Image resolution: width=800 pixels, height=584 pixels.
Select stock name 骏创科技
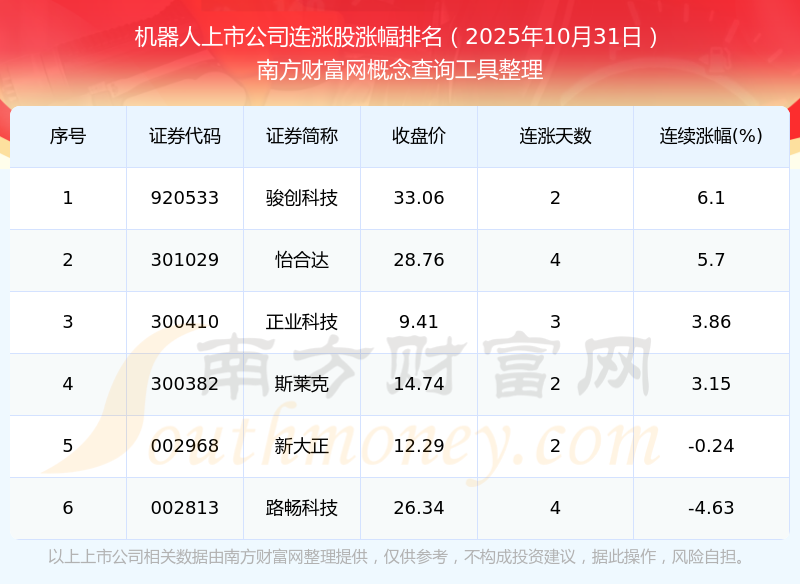tap(302, 198)
